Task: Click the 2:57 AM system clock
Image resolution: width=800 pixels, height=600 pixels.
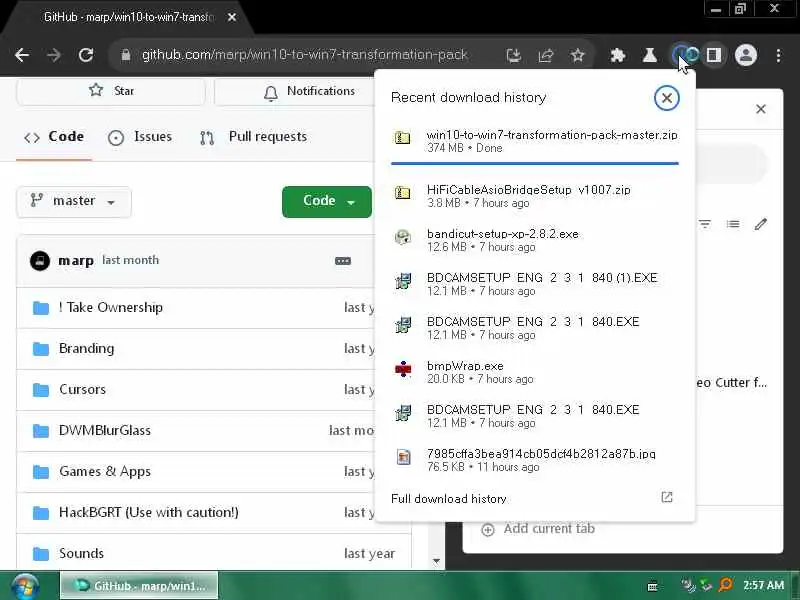Action: tap(763, 585)
